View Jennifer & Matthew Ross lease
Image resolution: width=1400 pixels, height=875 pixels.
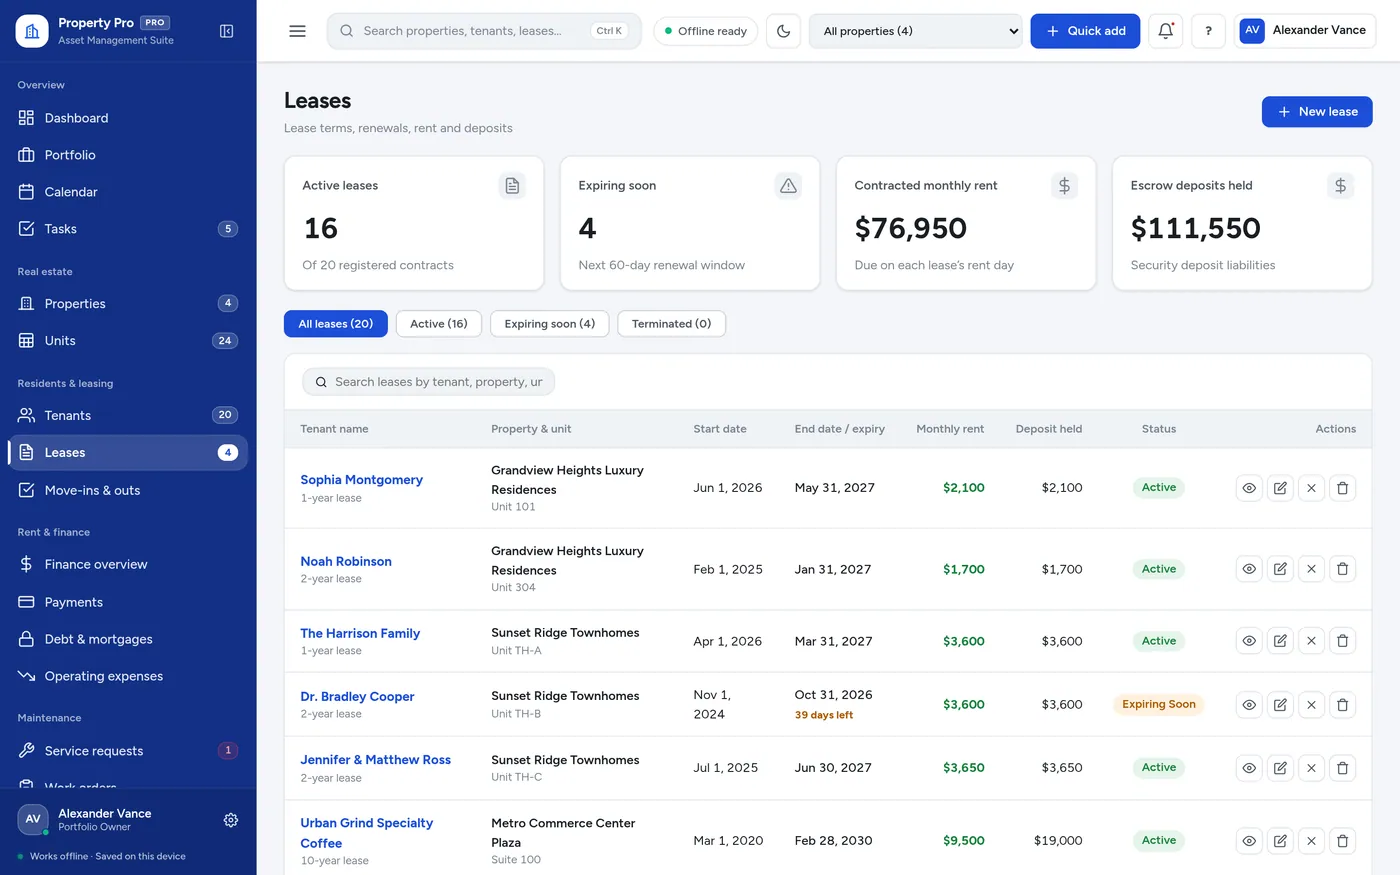tap(1249, 768)
